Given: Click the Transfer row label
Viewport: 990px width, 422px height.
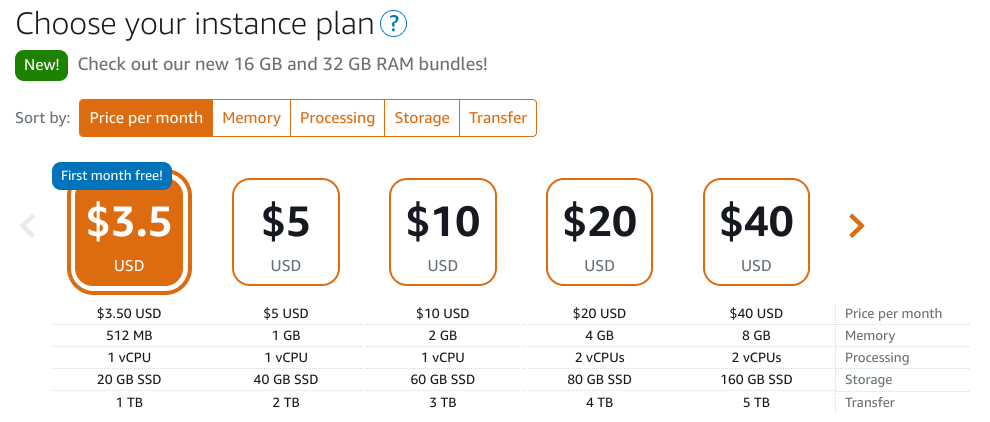Looking at the screenshot, I should [869, 402].
